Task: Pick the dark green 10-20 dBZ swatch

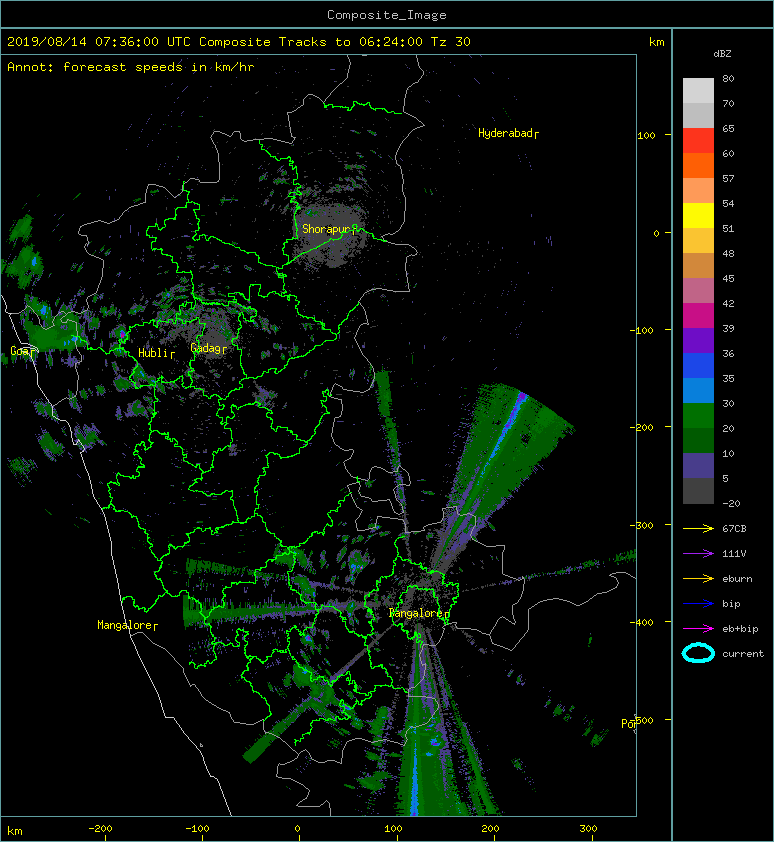Action: tap(698, 440)
